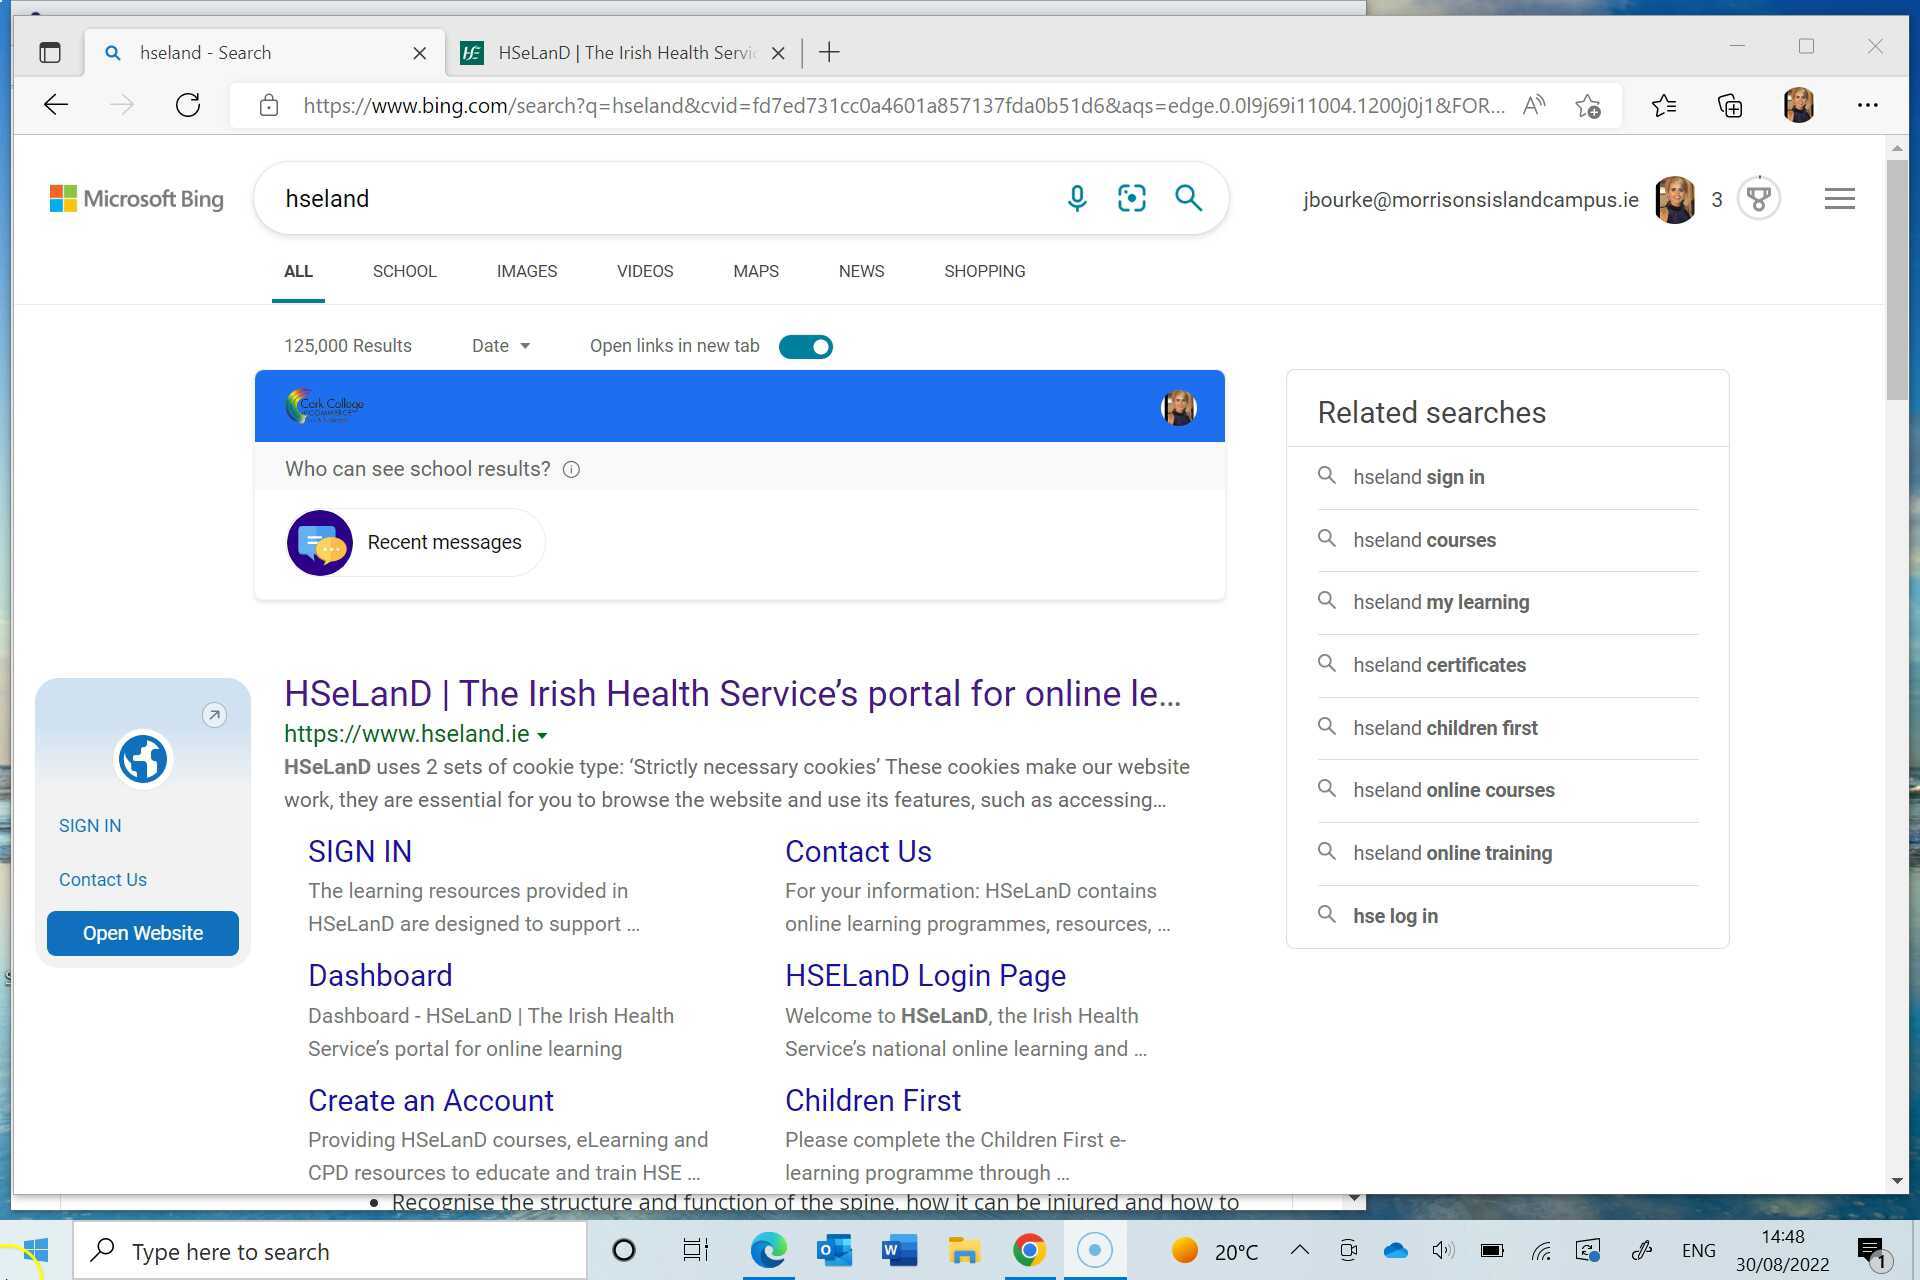The width and height of the screenshot is (1920, 1280).
Task: Click the magnifier search button in Bing box
Action: click(1188, 198)
